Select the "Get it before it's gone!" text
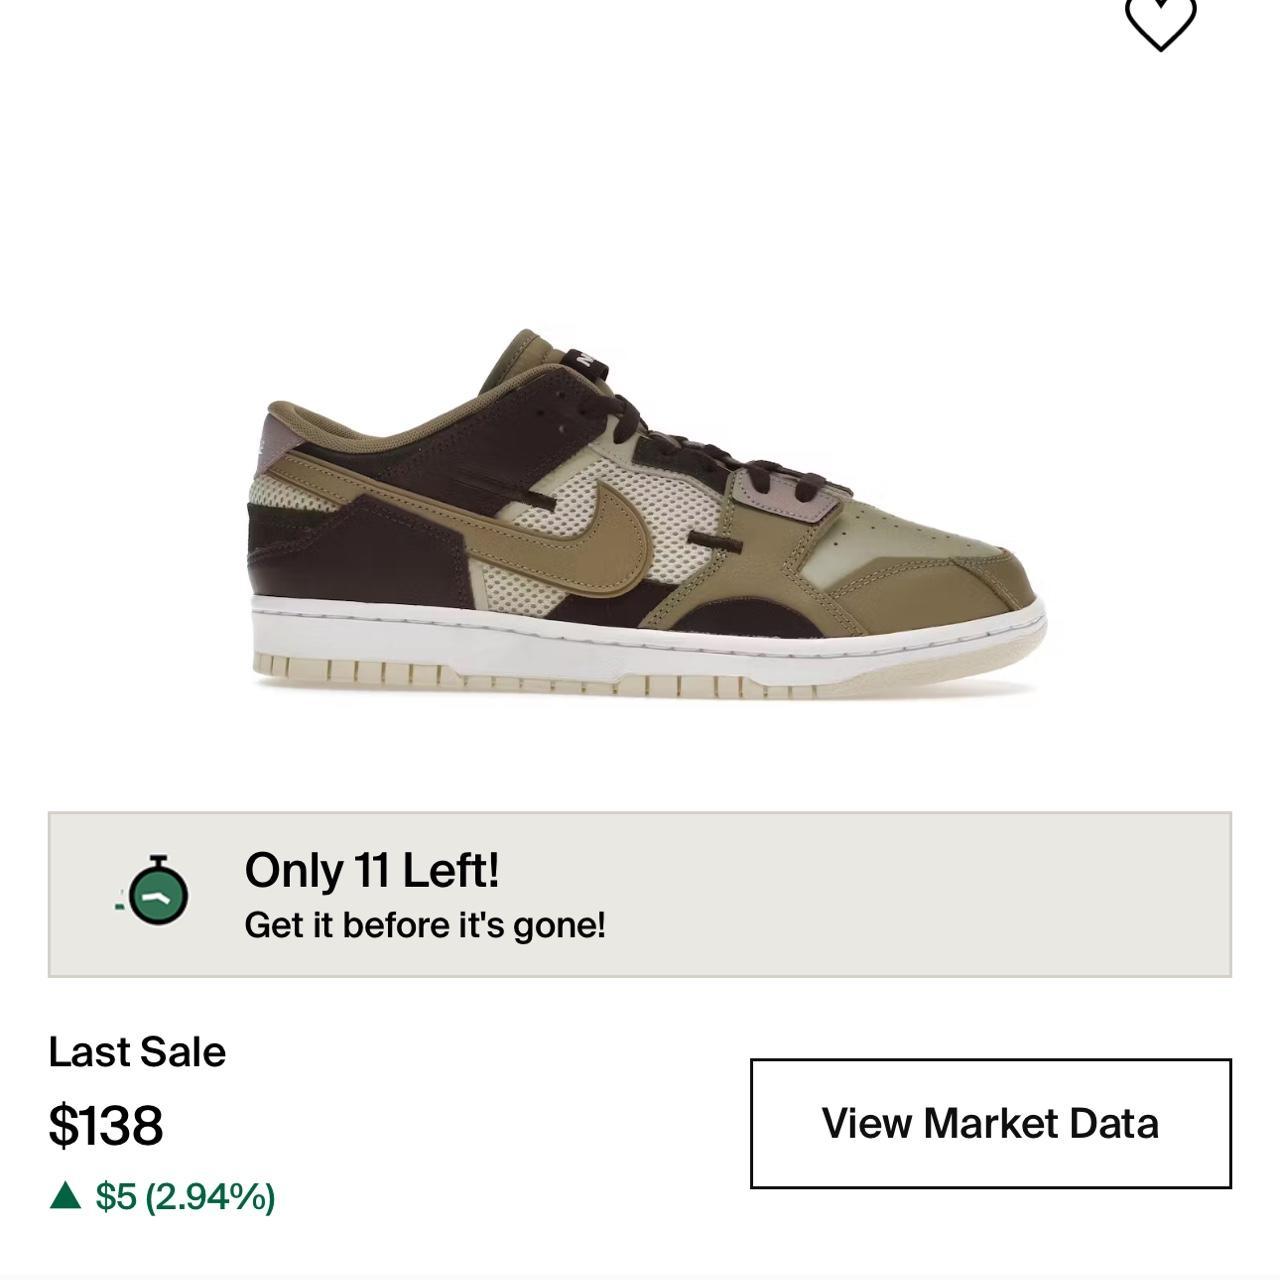 [x=425, y=925]
